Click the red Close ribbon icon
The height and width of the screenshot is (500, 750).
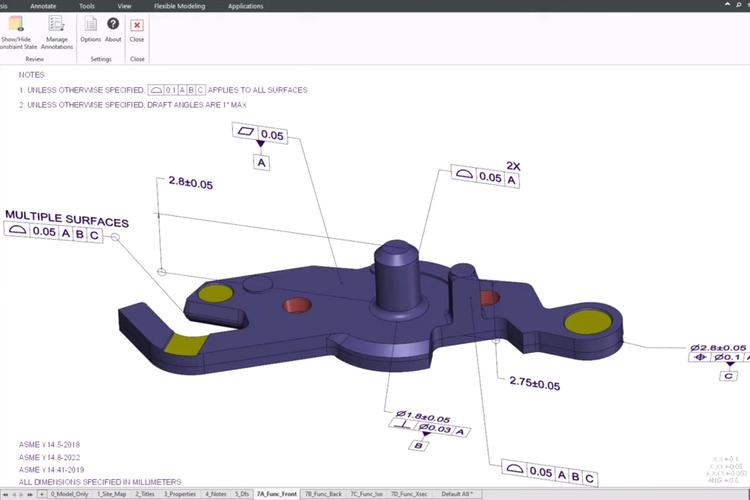(137, 25)
